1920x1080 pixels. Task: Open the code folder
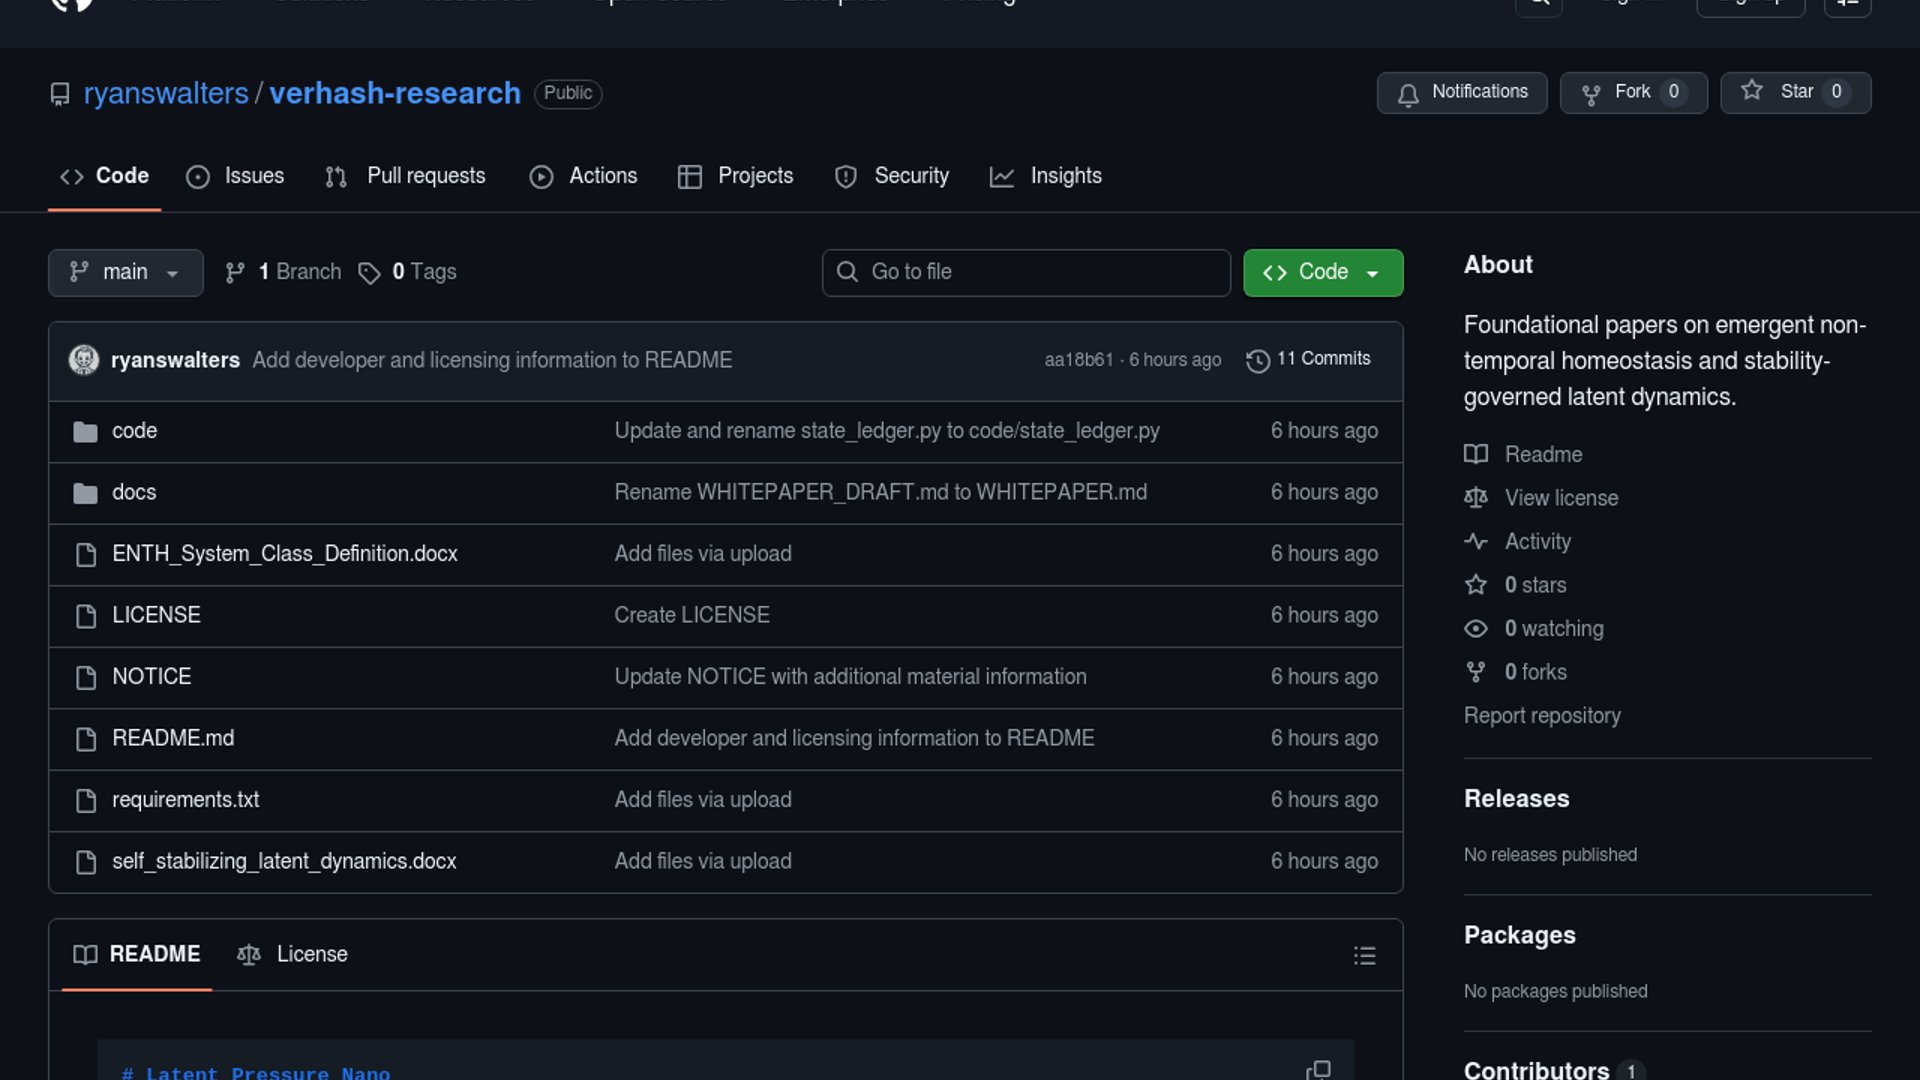(134, 431)
